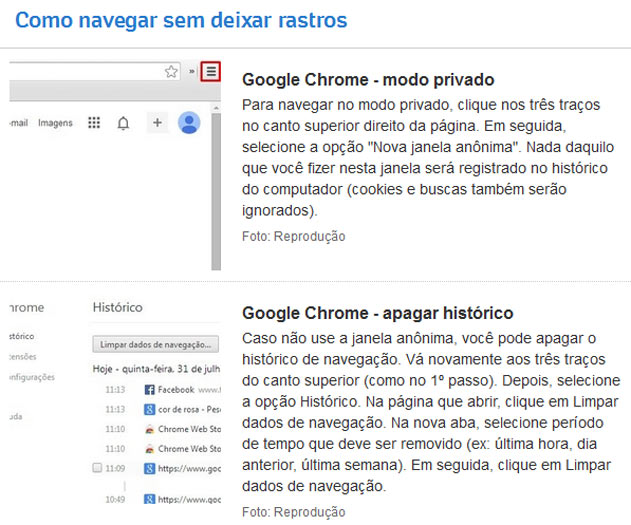The height and width of the screenshot is (525, 631).
Task: Open the https://www.goo entry at 11:09
Action: pos(189,468)
